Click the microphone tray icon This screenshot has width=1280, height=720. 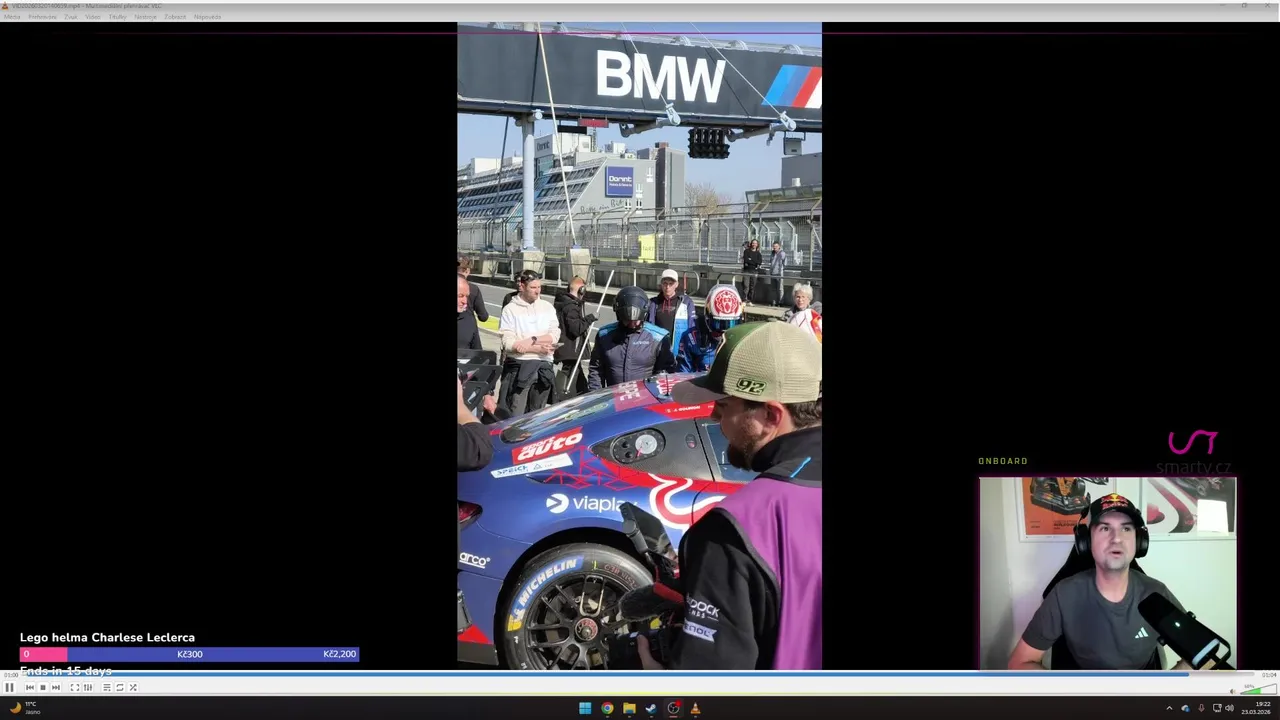tap(1201, 708)
